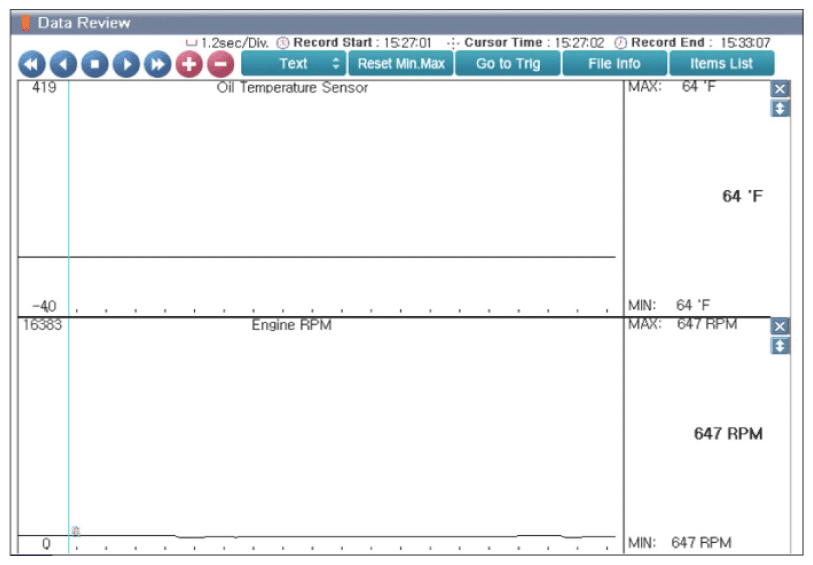
Task: Click the rewind to start button
Action: [x=32, y=64]
